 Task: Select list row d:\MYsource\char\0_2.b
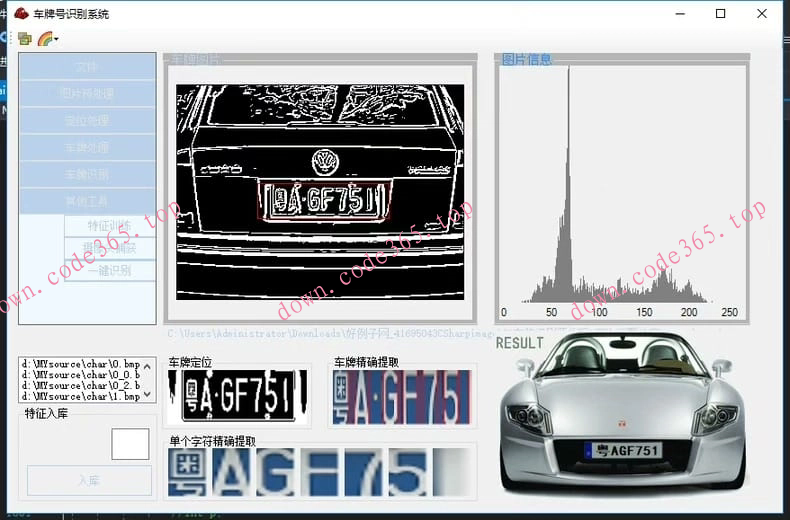pos(81,385)
